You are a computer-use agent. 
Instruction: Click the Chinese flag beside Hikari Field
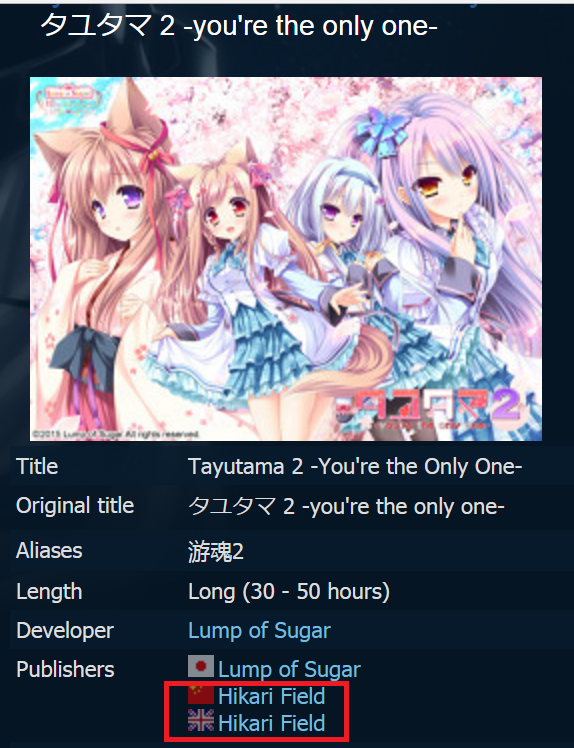click(200, 695)
